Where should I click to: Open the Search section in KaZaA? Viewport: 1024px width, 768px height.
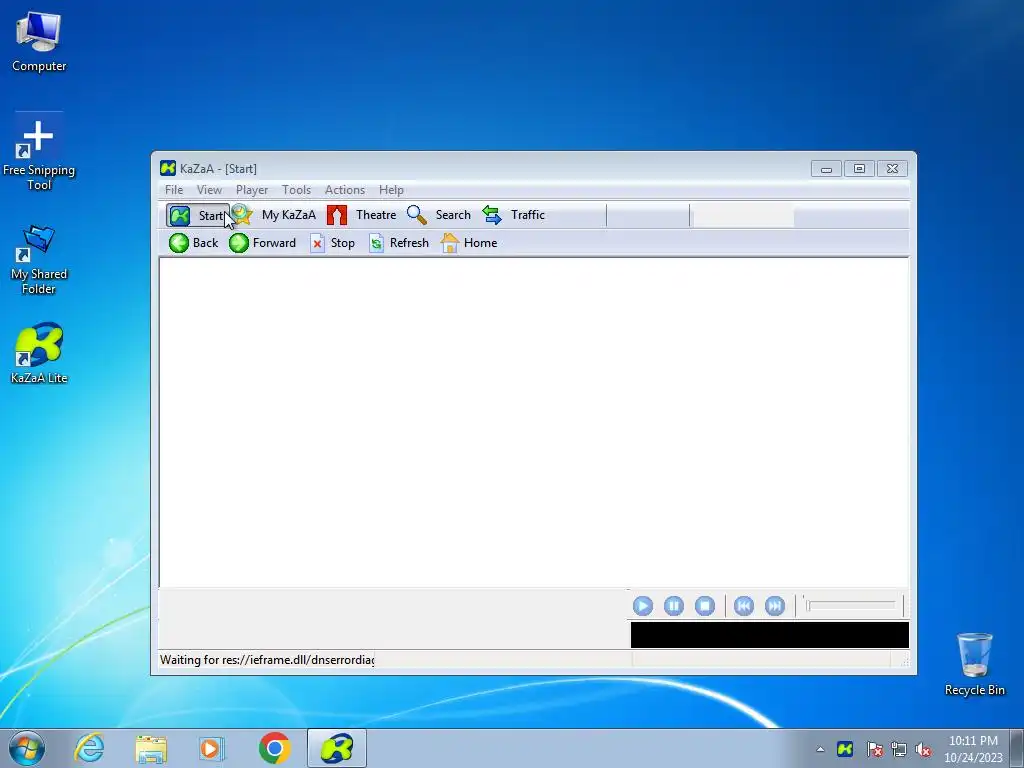[439, 215]
